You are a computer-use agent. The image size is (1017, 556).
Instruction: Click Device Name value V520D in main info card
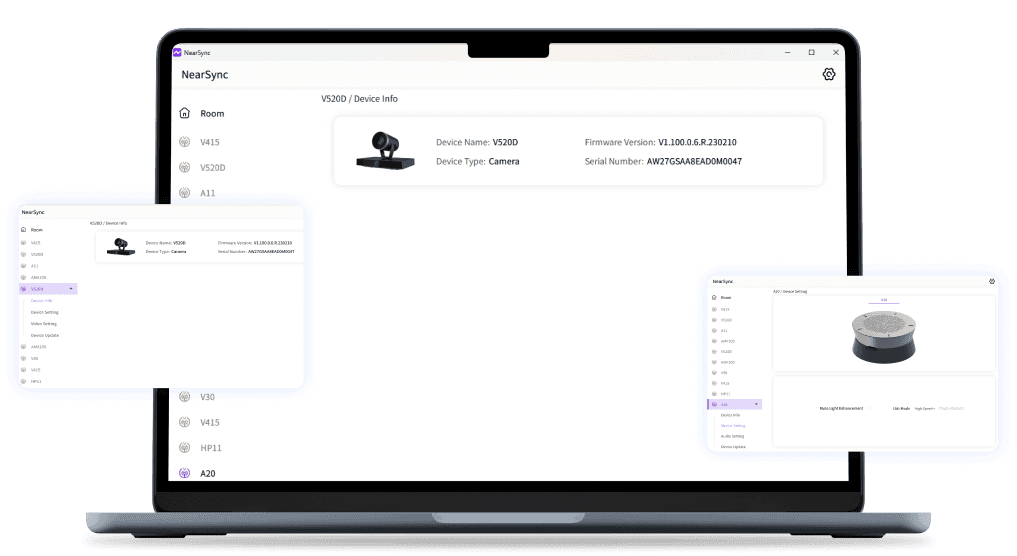[x=505, y=142]
